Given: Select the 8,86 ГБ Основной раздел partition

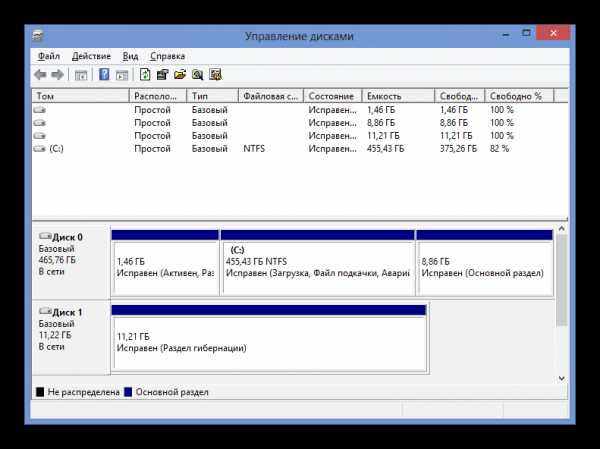Looking at the screenshot, I should tap(485, 263).
